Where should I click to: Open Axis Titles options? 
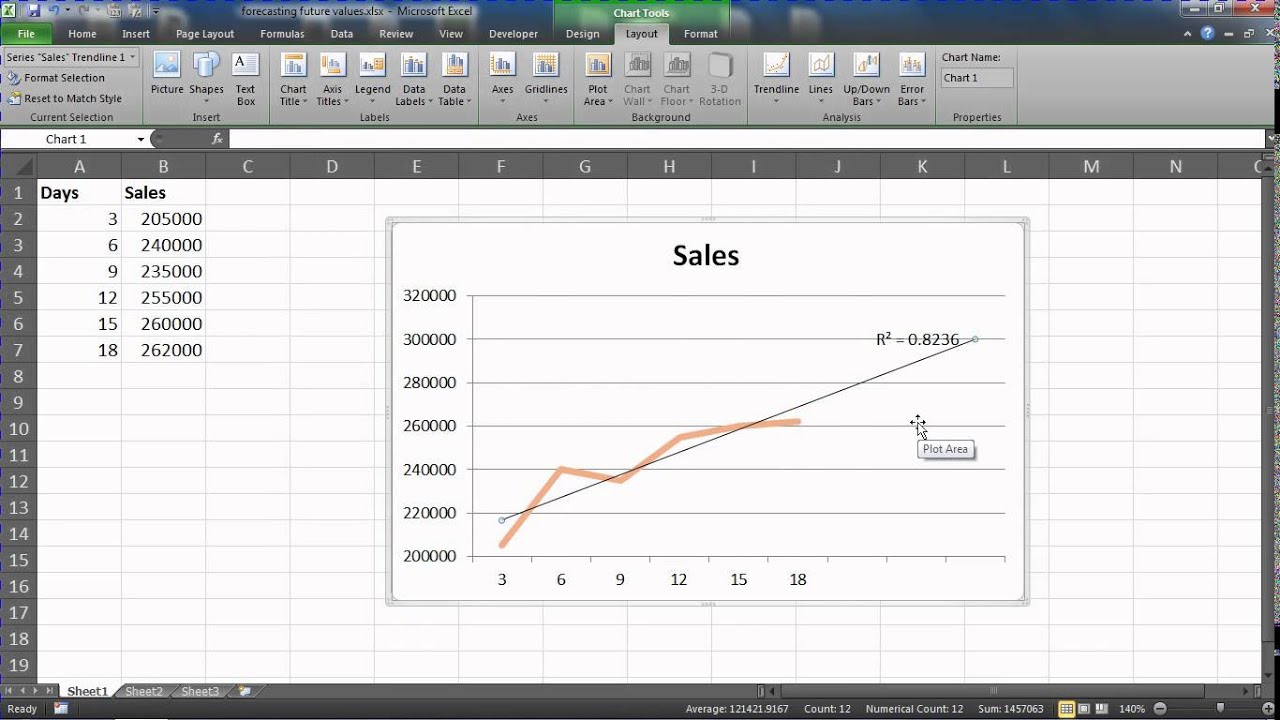pos(332,80)
